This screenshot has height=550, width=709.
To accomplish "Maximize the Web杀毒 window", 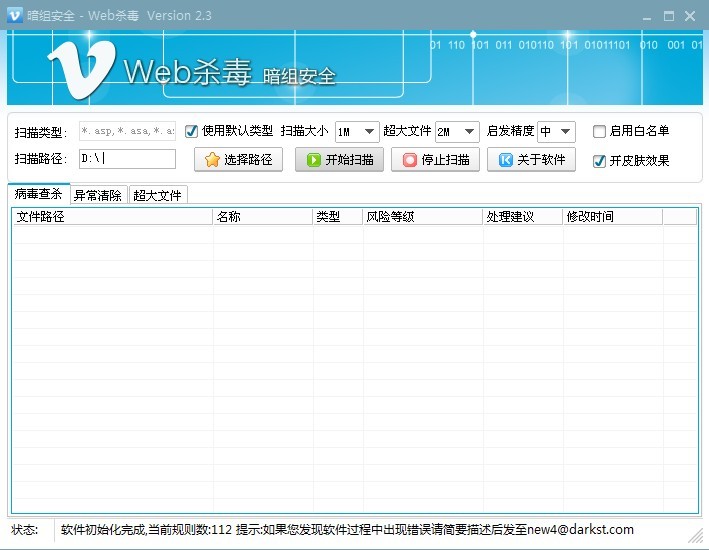I will click(669, 16).
